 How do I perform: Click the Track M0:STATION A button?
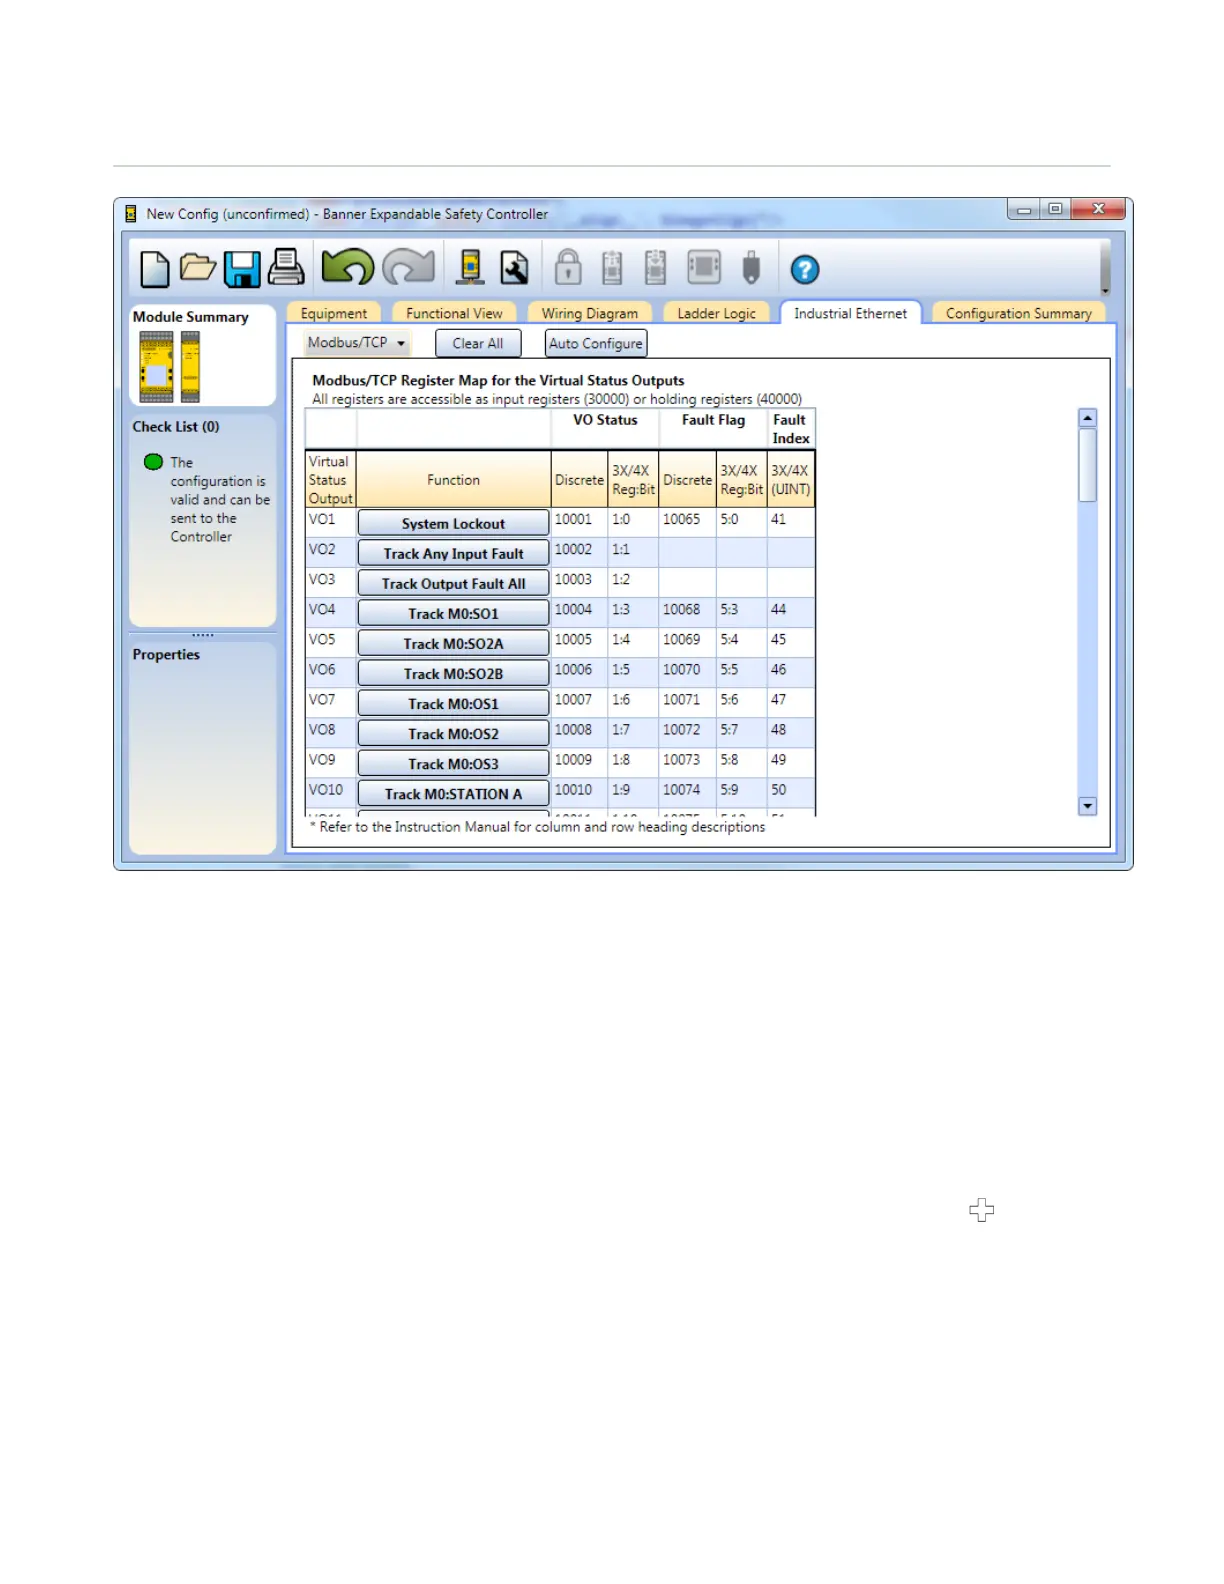pyautogui.click(x=453, y=793)
